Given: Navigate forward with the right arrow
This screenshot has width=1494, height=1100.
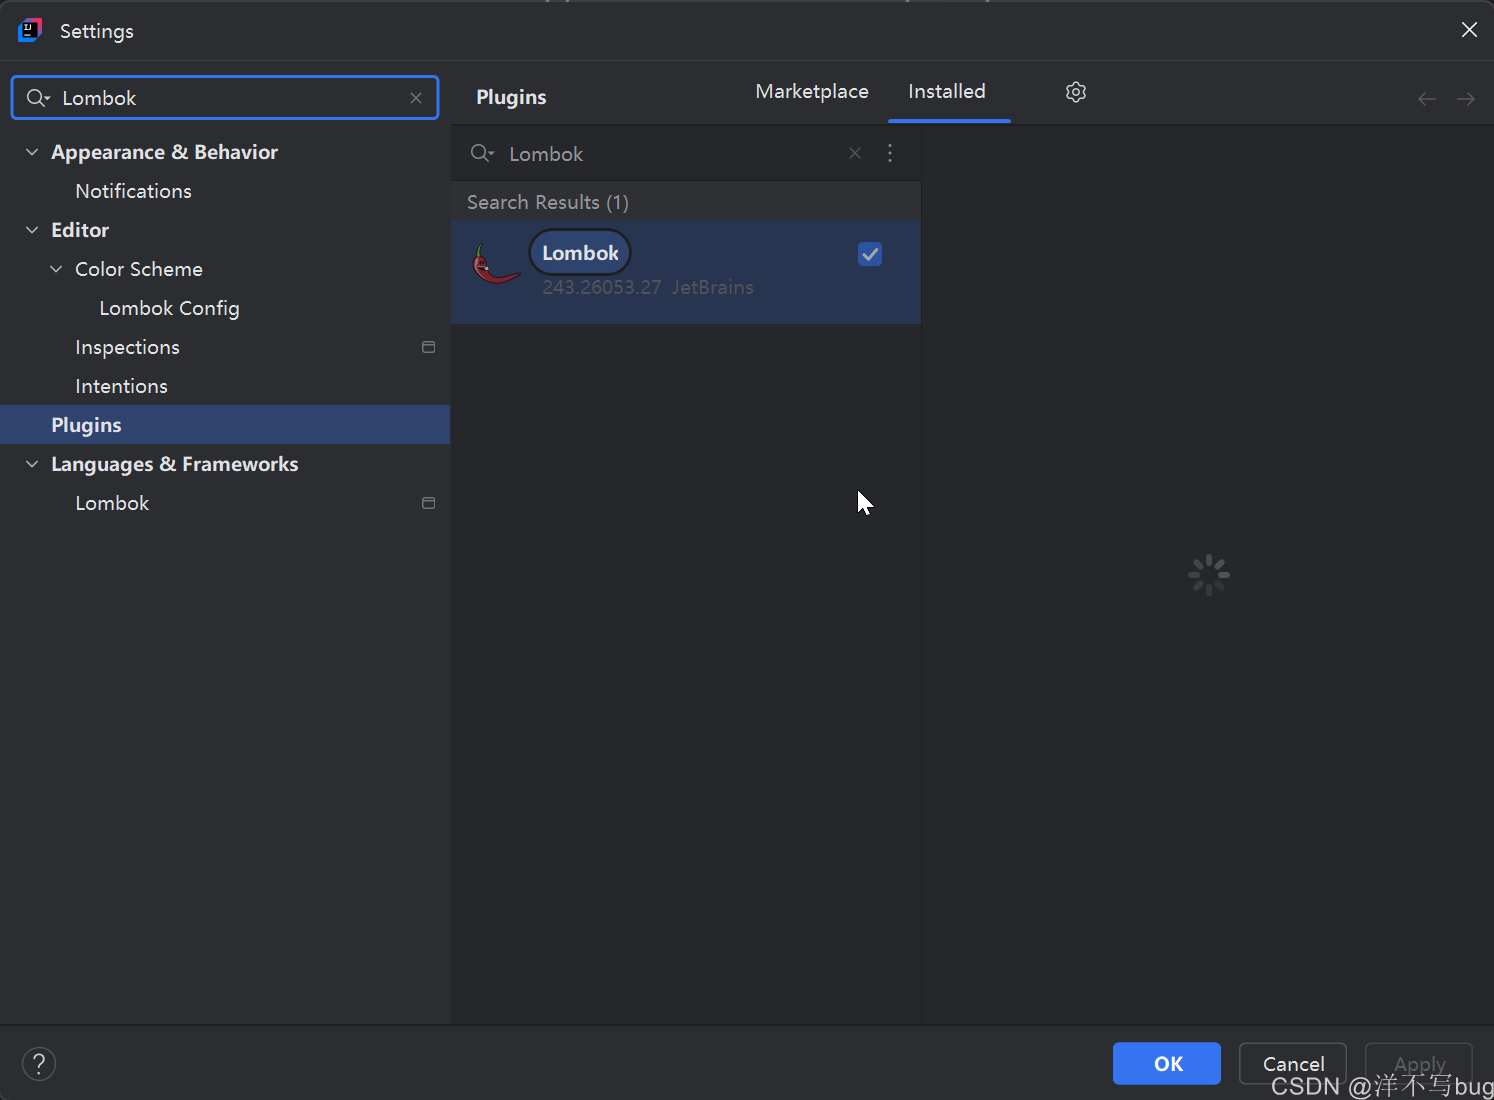Looking at the screenshot, I should point(1466,98).
